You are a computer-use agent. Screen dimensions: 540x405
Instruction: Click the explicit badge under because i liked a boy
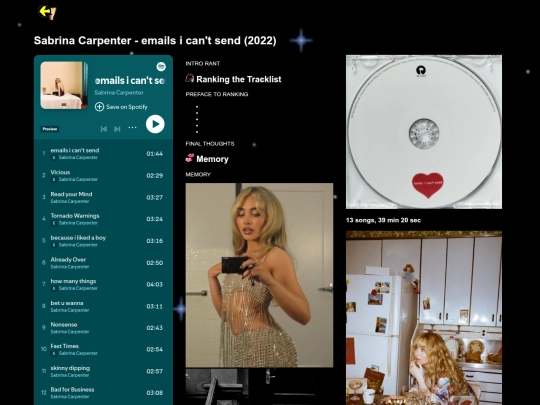[54, 245]
